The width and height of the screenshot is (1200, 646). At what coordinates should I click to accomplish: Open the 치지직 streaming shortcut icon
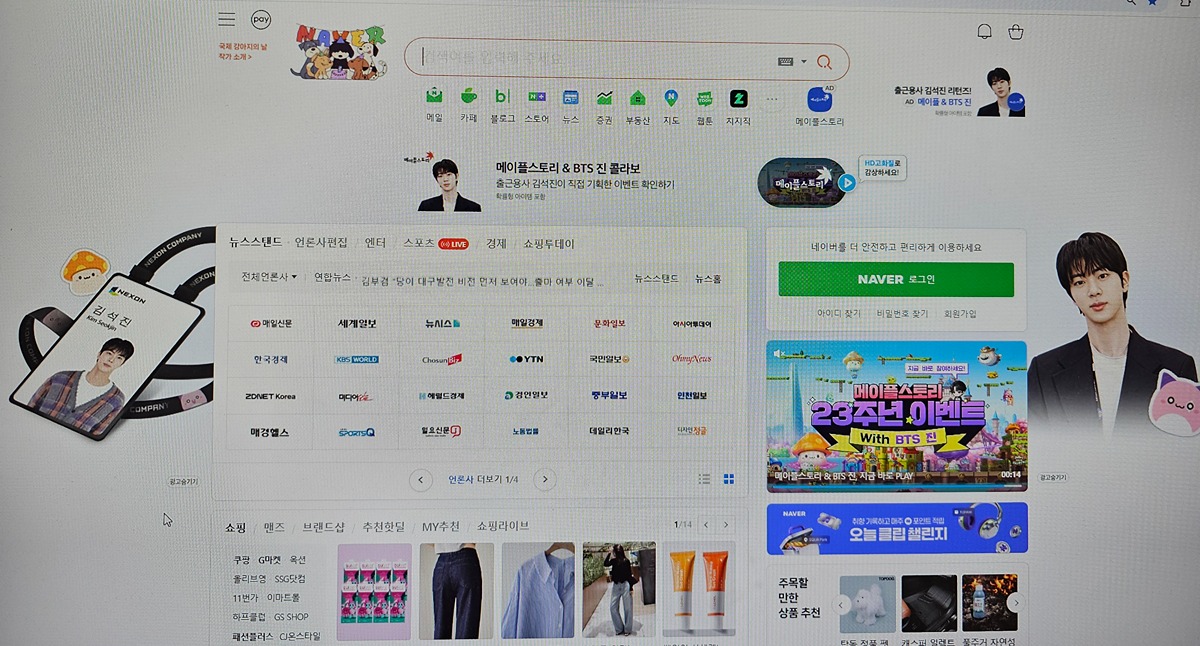tap(738, 98)
